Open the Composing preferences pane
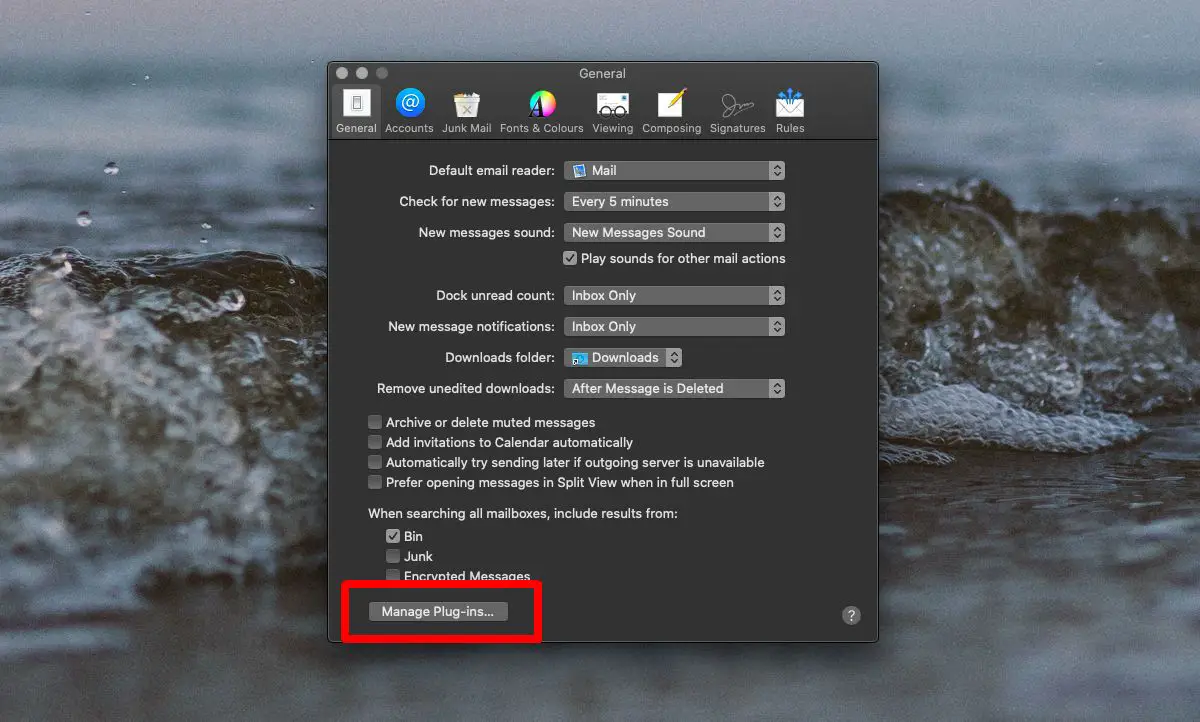Viewport: 1200px width, 722px height. click(672, 104)
